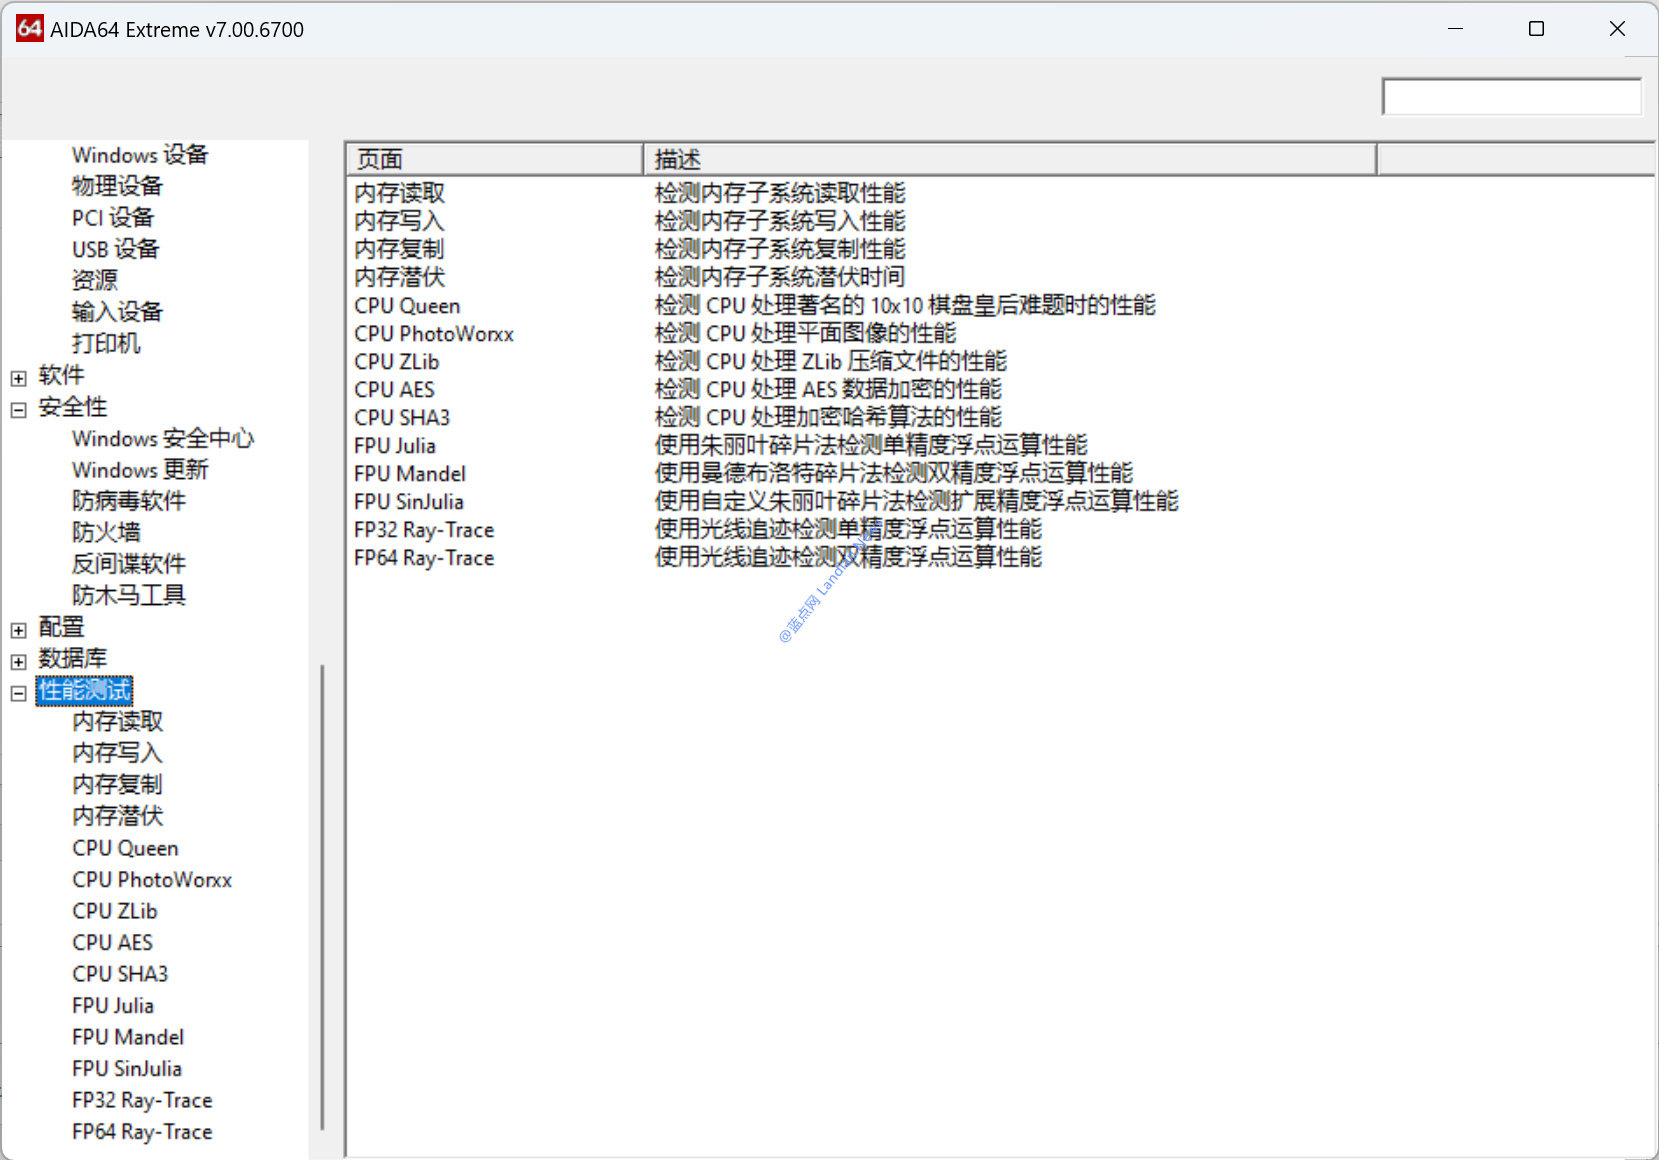1659x1160 pixels.
Task: Select CPU Queen in the left tree
Action: (x=125, y=848)
